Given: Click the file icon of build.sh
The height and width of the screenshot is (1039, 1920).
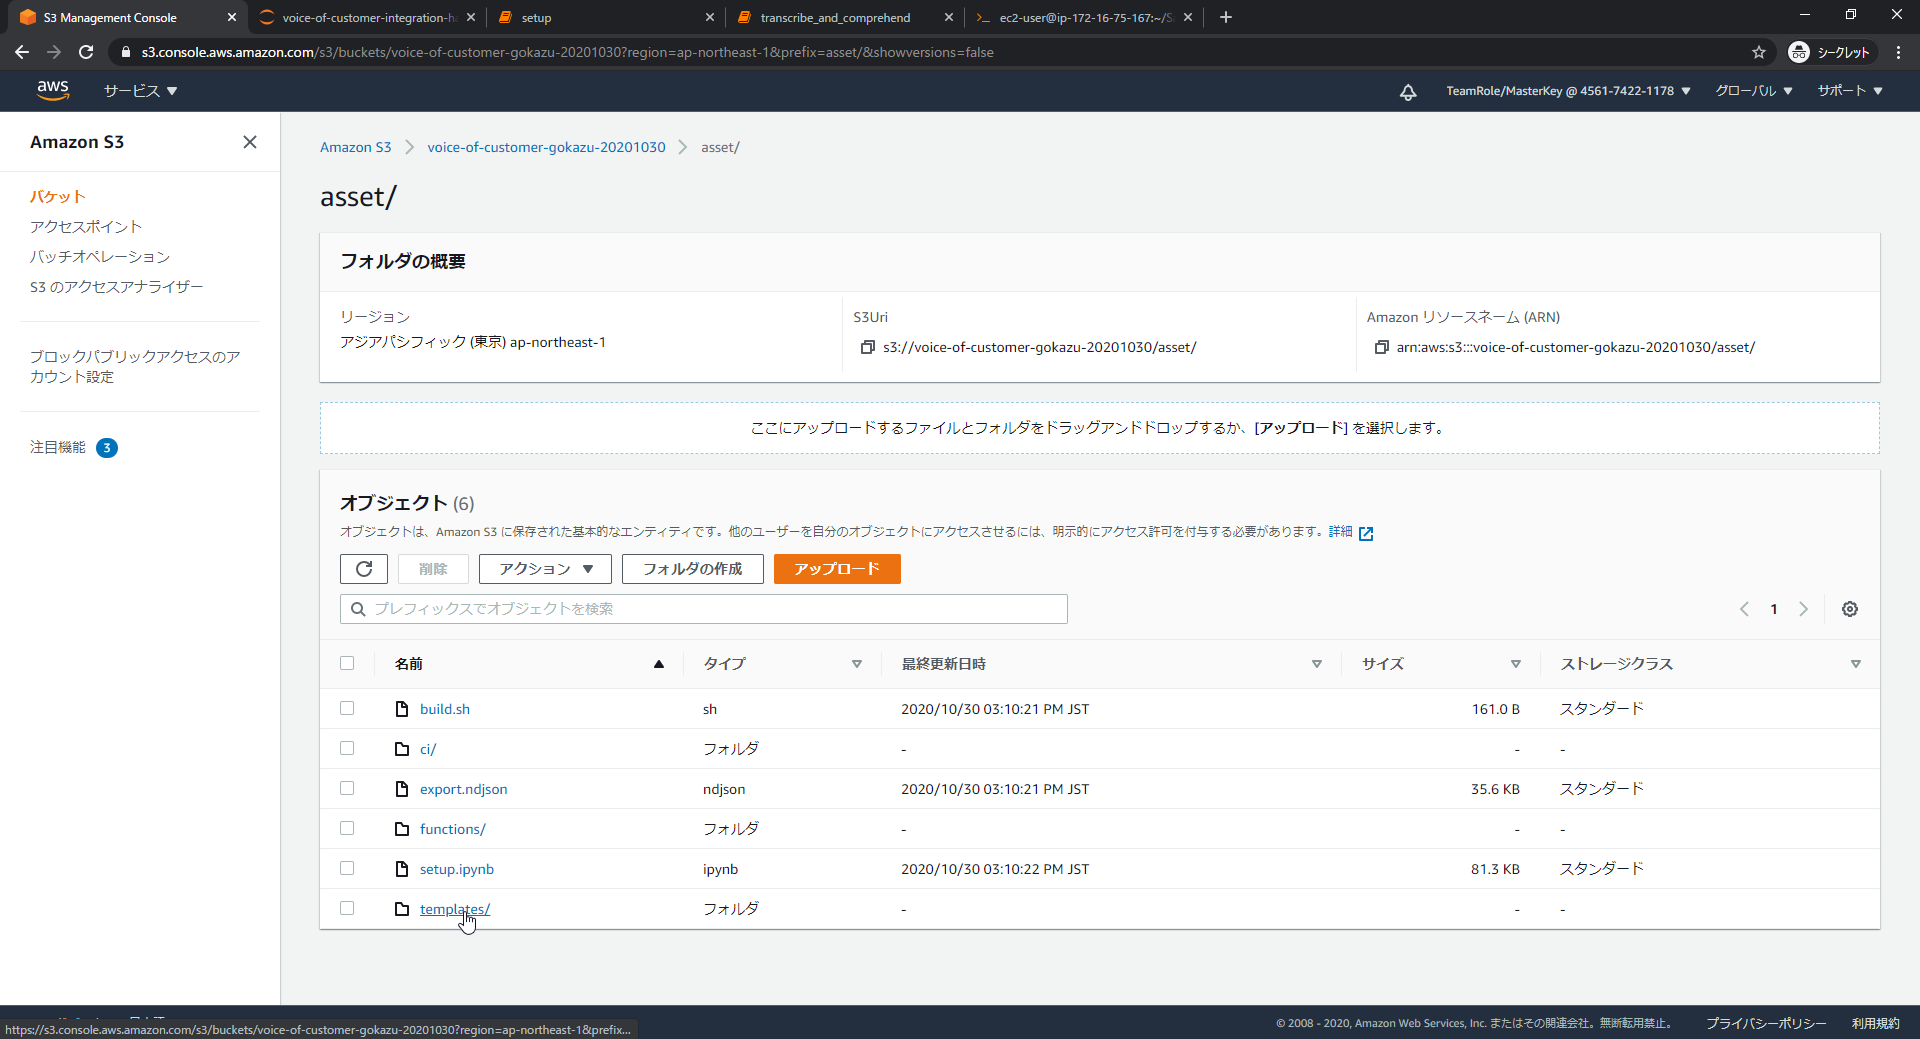Looking at the screenshot, I should (x=402, y=709).
